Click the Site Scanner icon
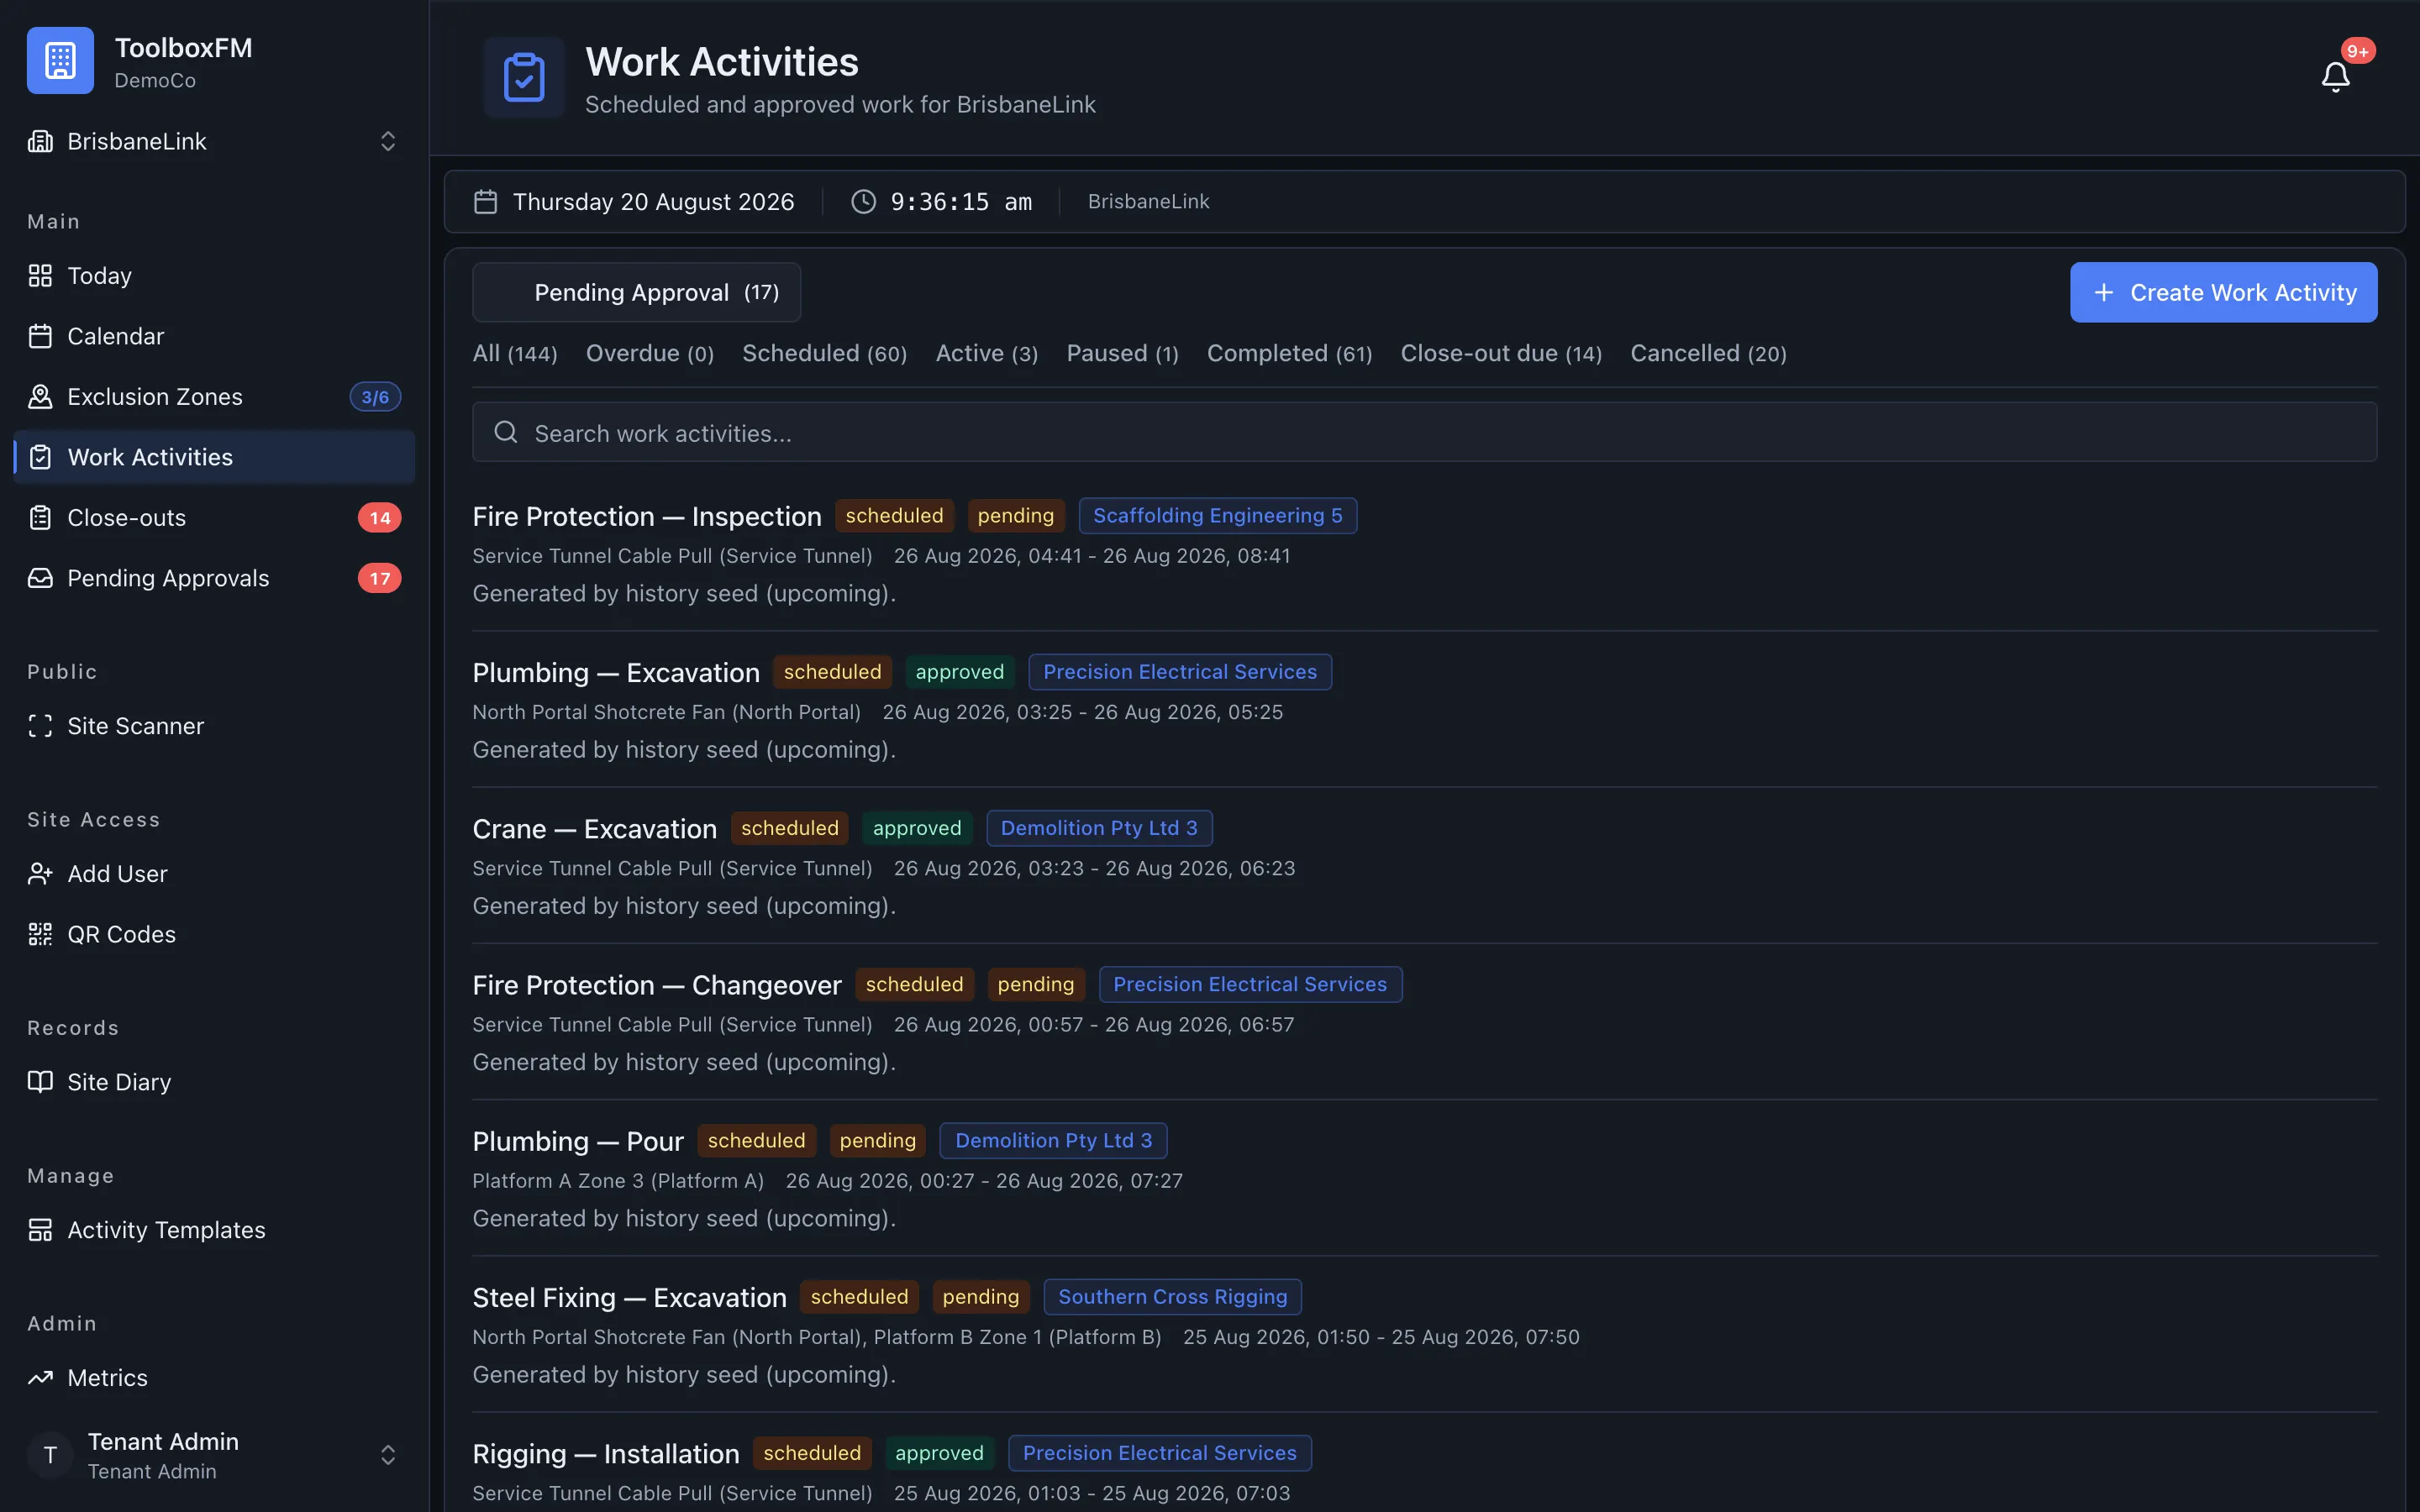This screenshot has width=2420, height=1512. tap(40, 726)
